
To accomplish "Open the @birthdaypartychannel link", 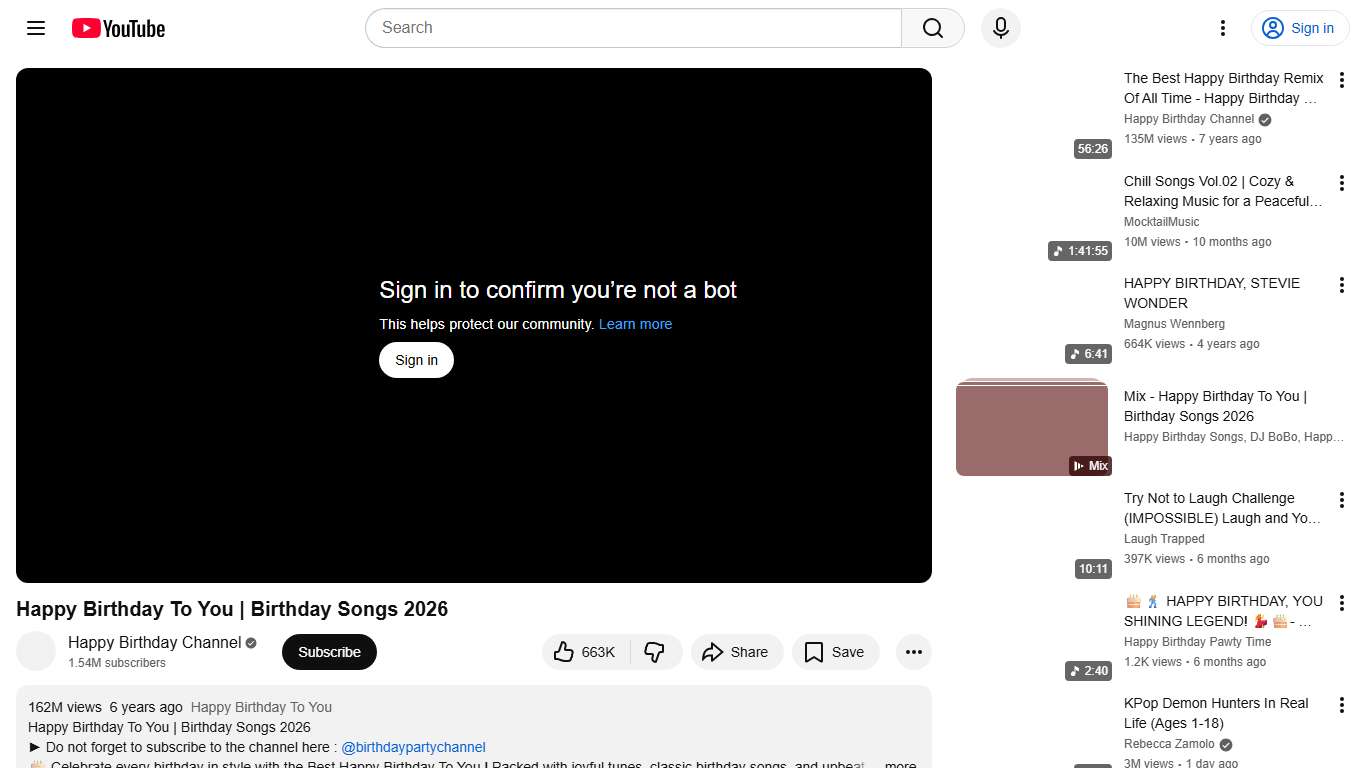I will click(x=413, y=747).
